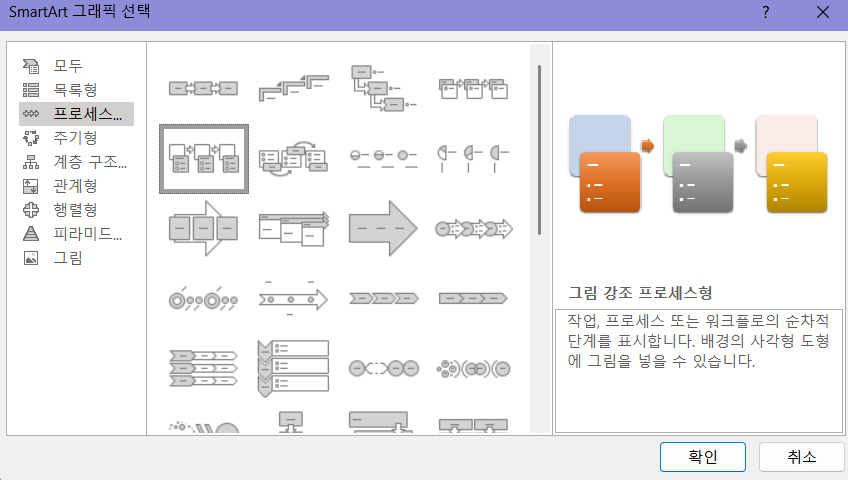
Task: Select the 주기형 category
Action: (x=76, y=138)
